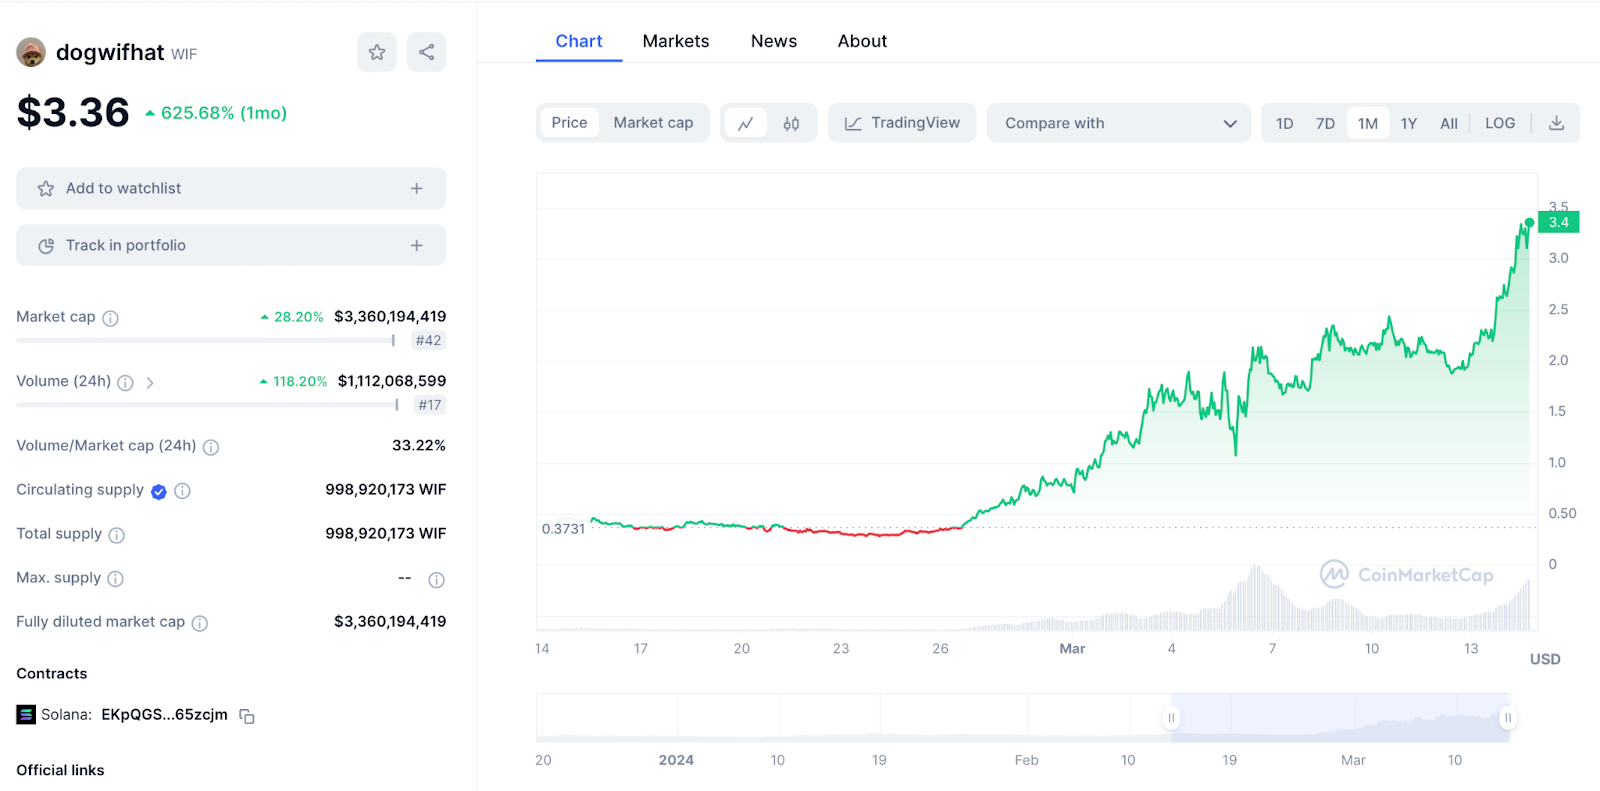Click the Official links heading
The image size is (1600, 791).
coord(60,770)
